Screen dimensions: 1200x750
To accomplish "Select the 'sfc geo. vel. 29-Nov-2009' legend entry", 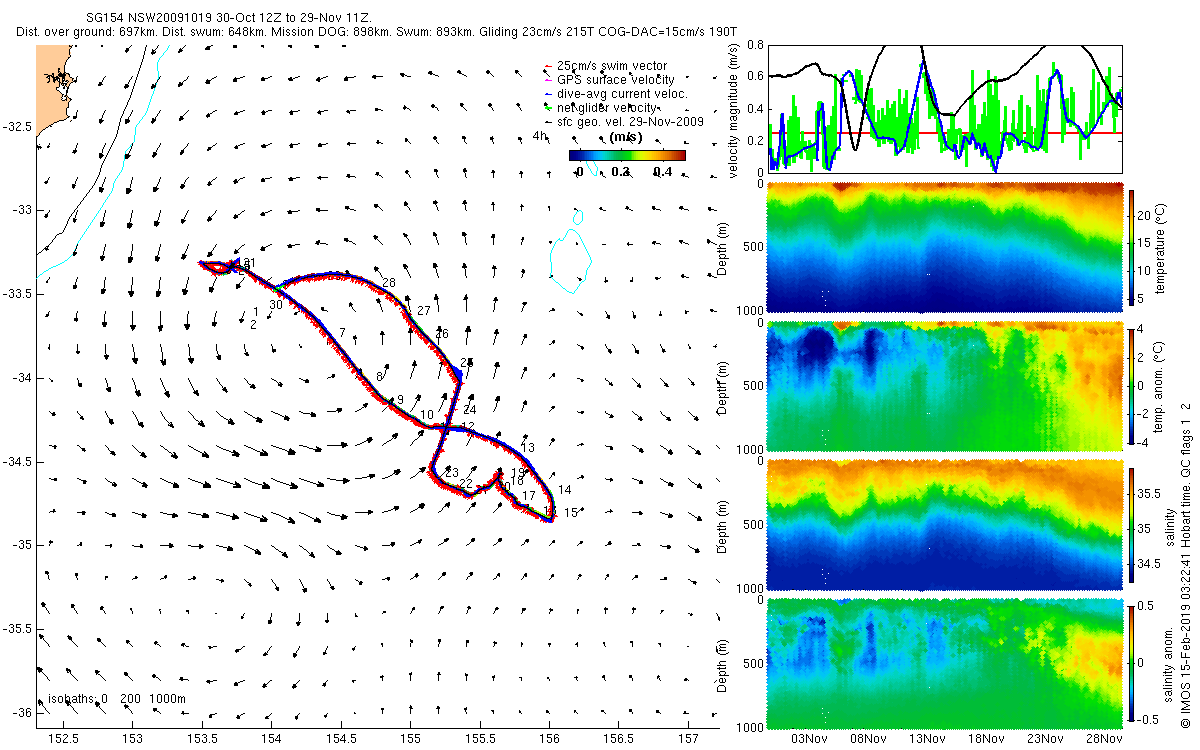I will pos(623,121).
